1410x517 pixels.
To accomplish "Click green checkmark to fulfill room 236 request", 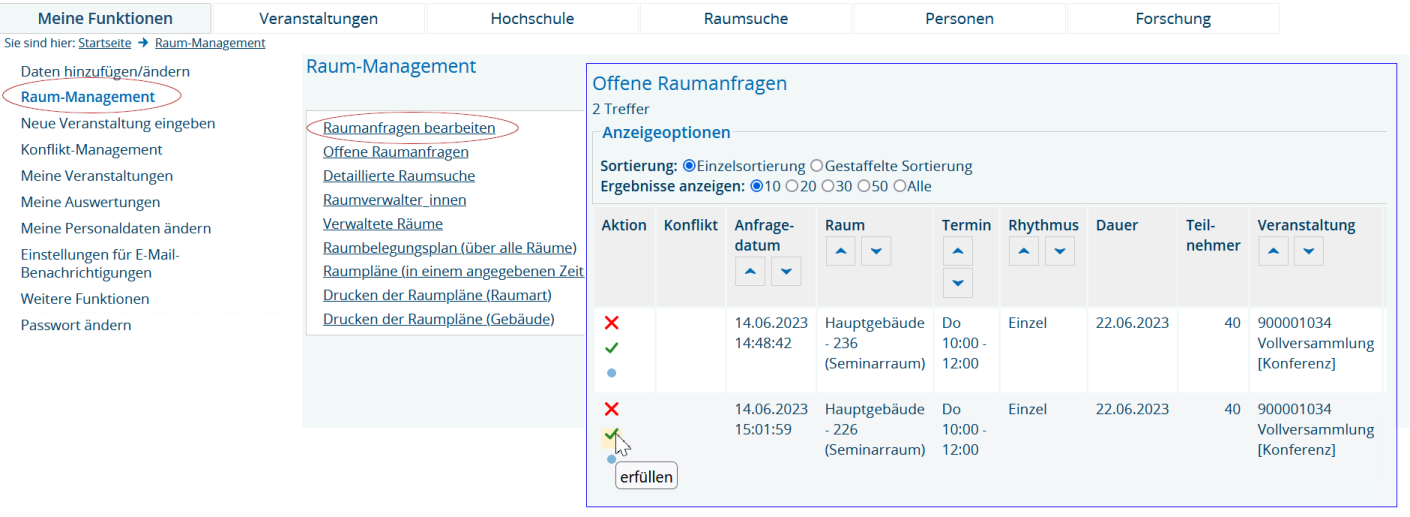I will [x=612, y=348].
